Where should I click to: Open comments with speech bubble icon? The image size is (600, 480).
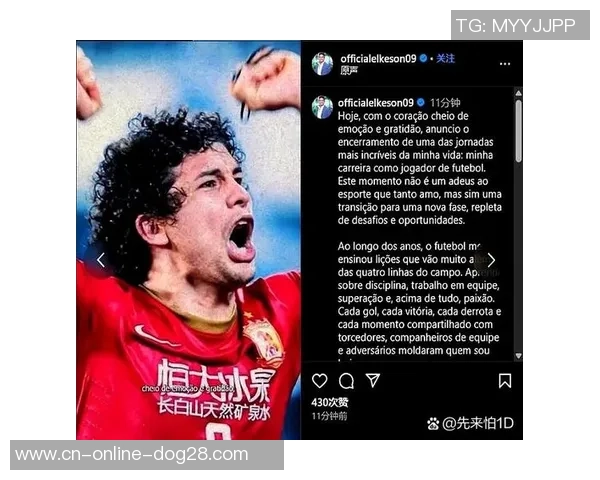click(346, 381)
